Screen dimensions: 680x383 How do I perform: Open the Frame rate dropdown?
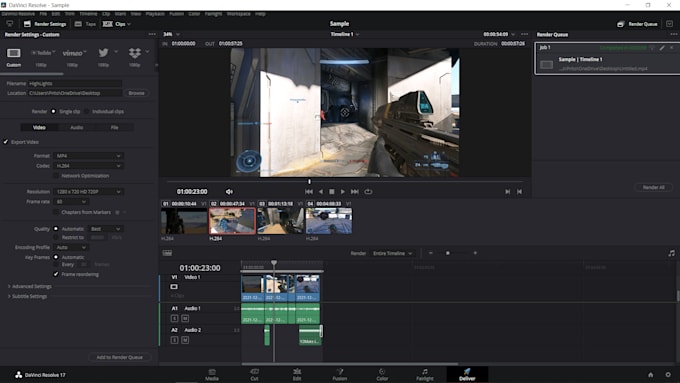point(71,202)
